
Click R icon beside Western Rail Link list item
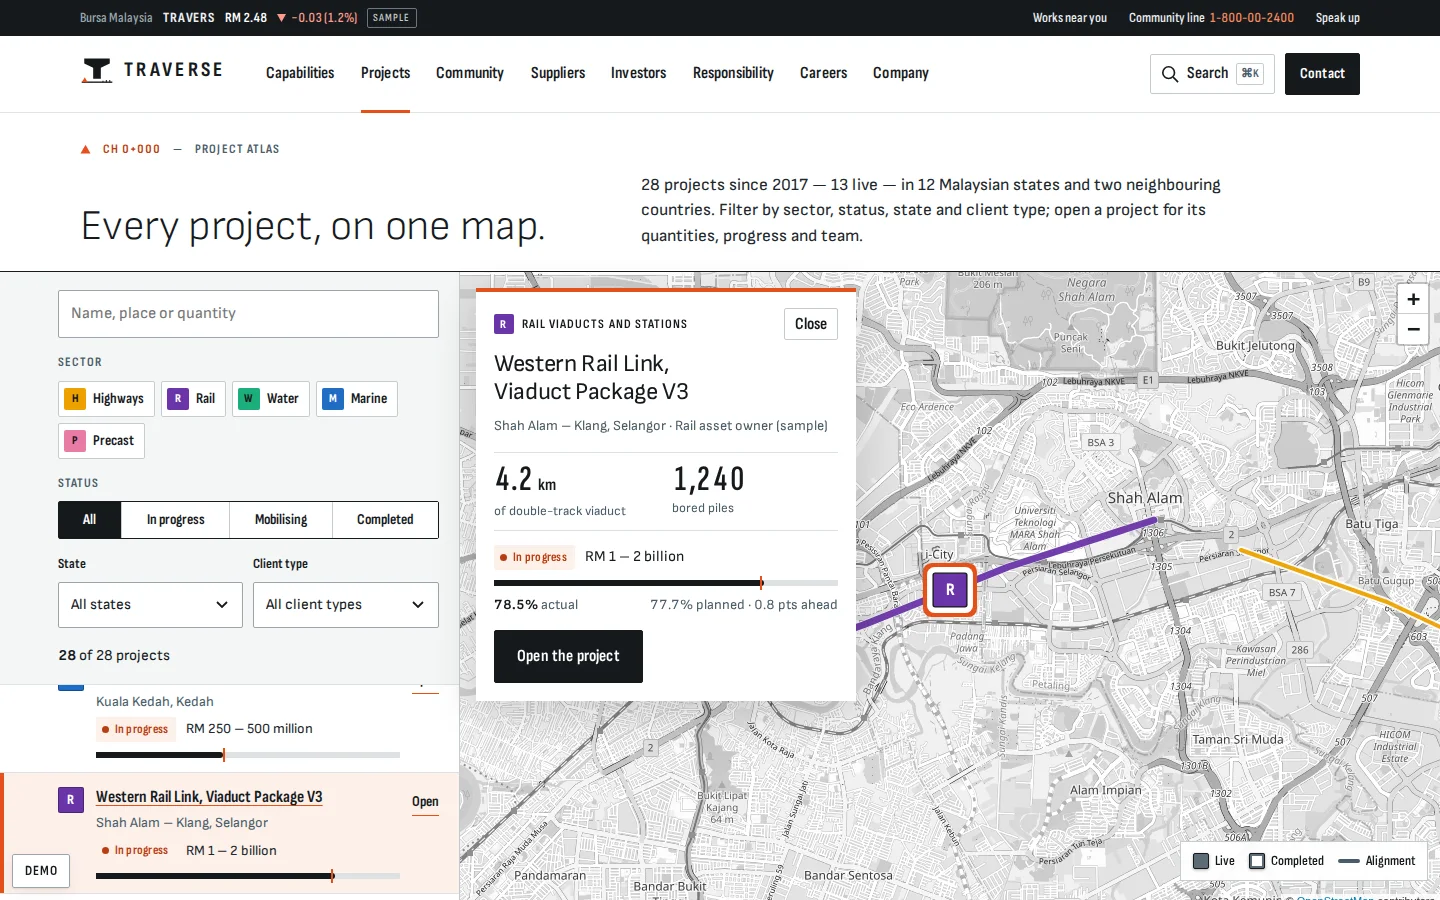point(70,799)
